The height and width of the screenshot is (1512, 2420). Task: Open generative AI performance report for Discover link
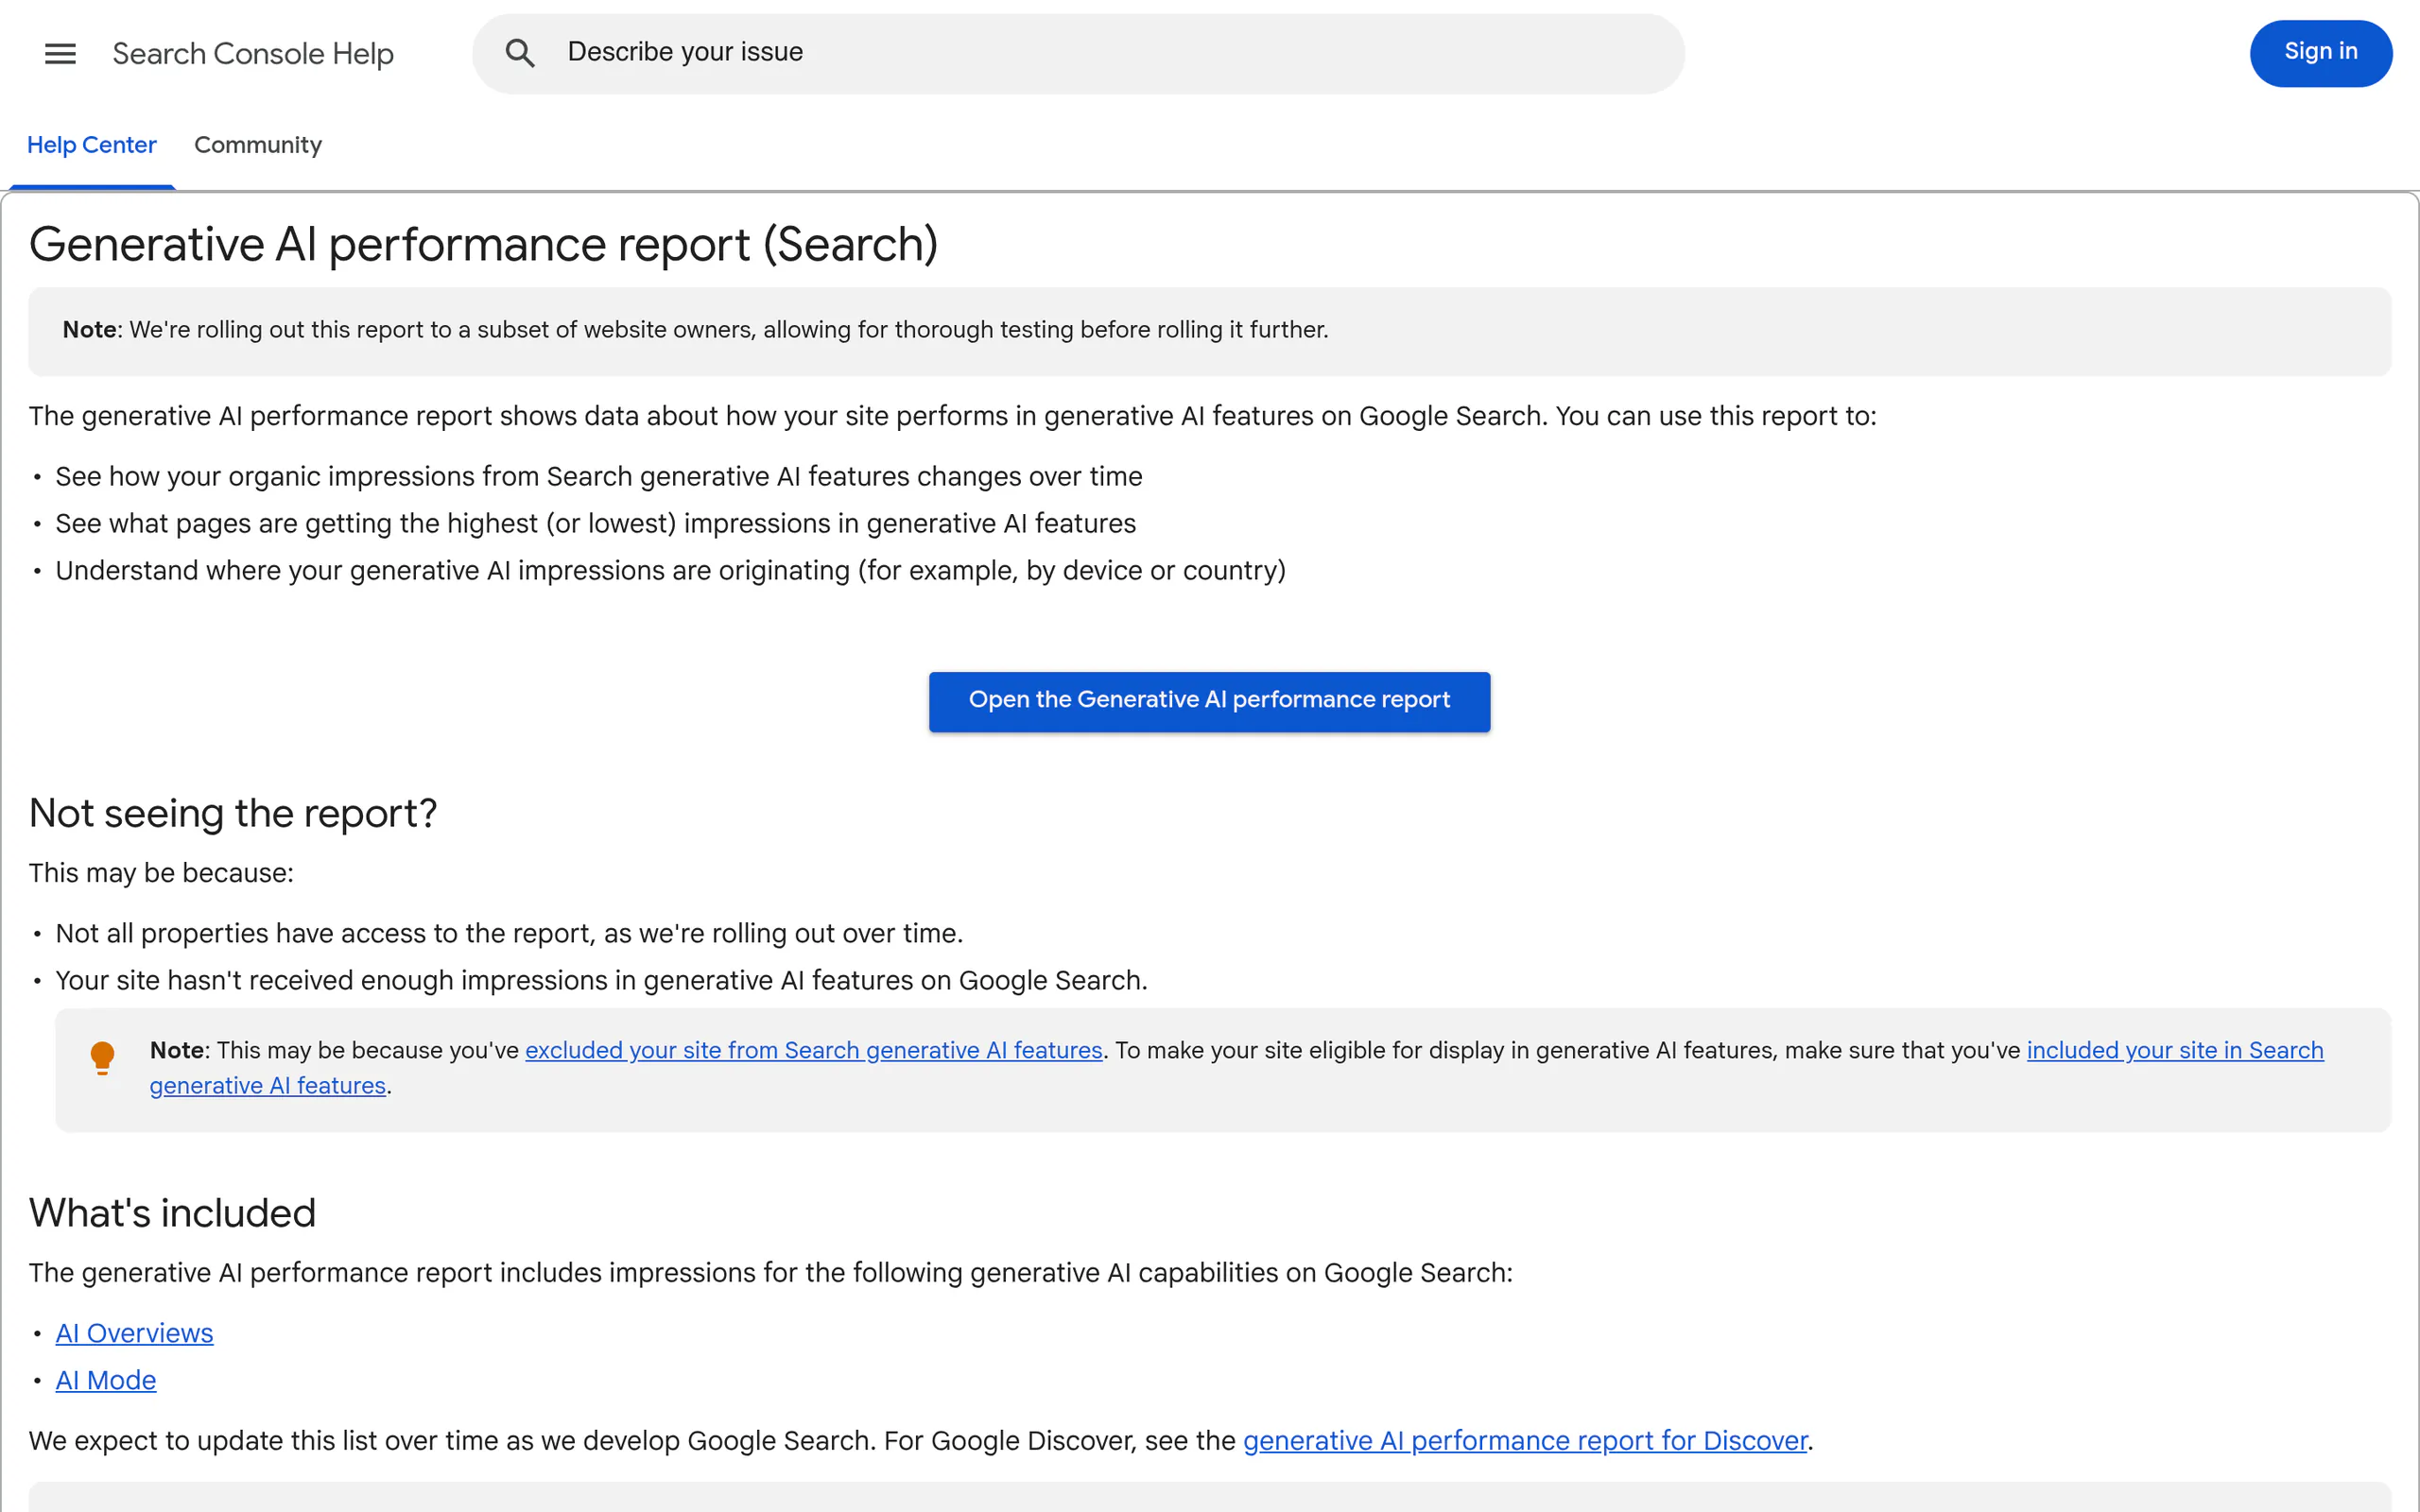click(x=1525, y=1440)
